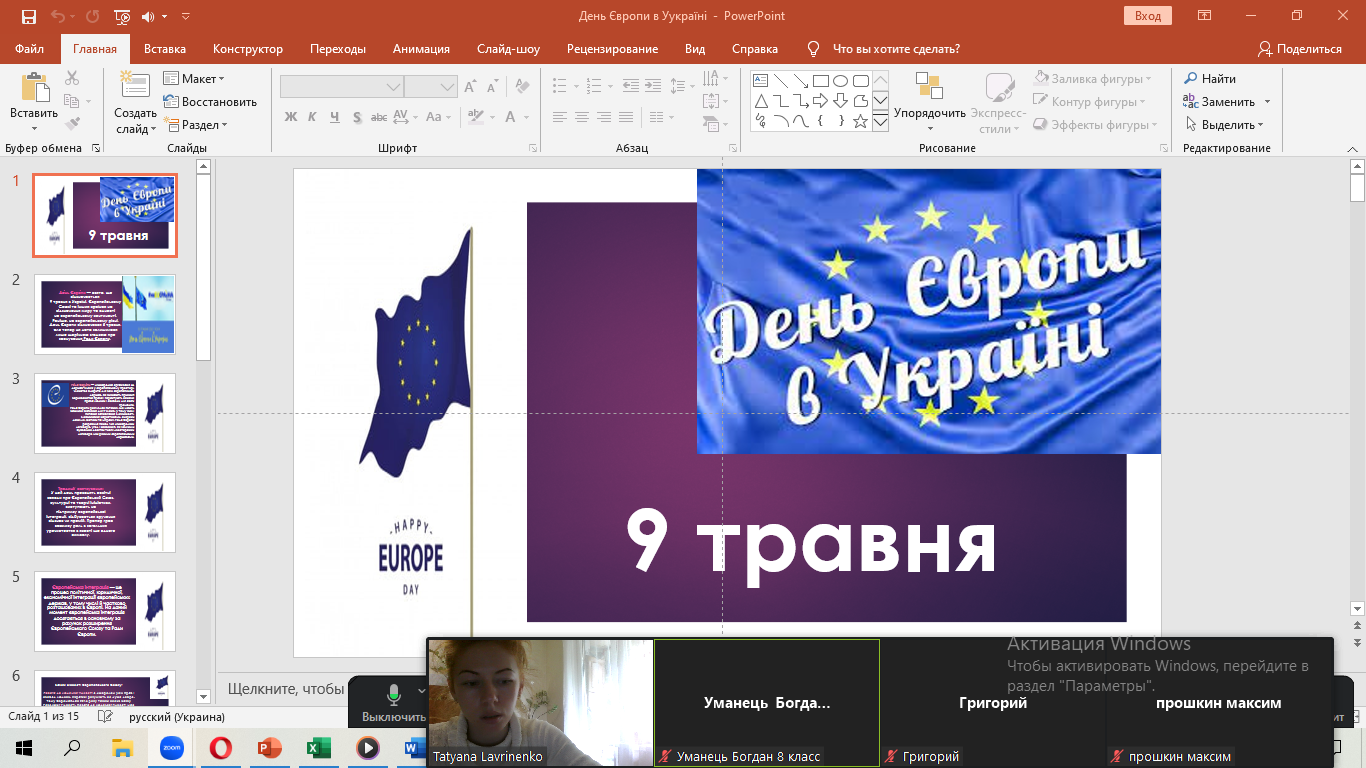Click the Создать слайд new slide icon
The image size is (1366, 768).
(135, 88)
